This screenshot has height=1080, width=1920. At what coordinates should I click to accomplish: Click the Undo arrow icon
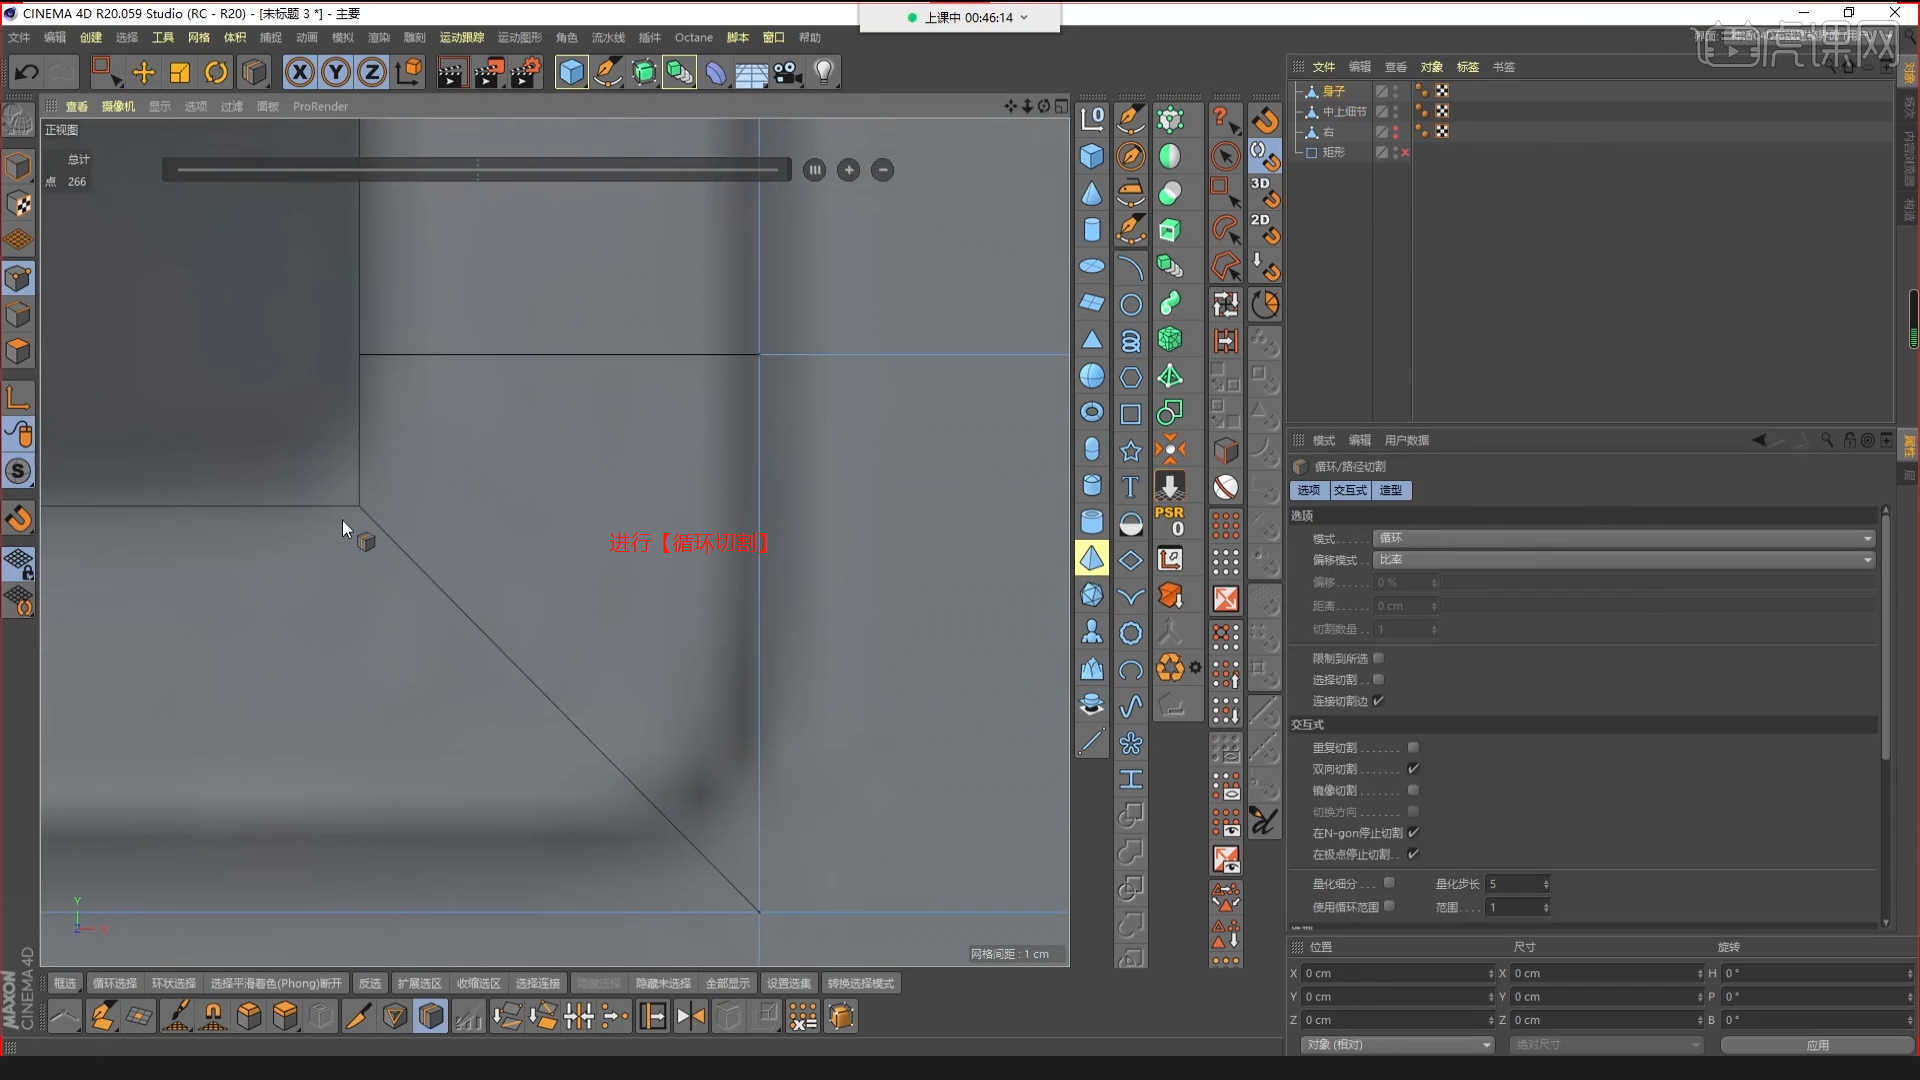pyautogui.click(x=27, y=72)
